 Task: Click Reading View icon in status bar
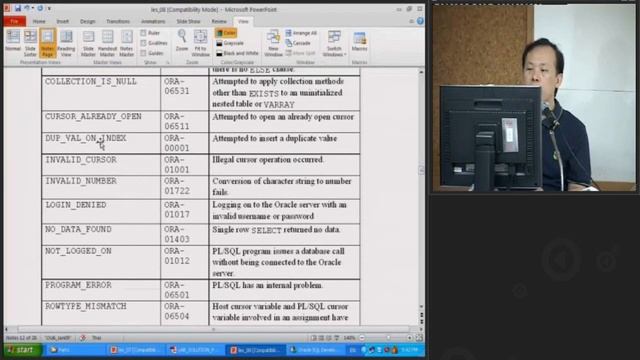pyautogui.click(x=329, y=338)
